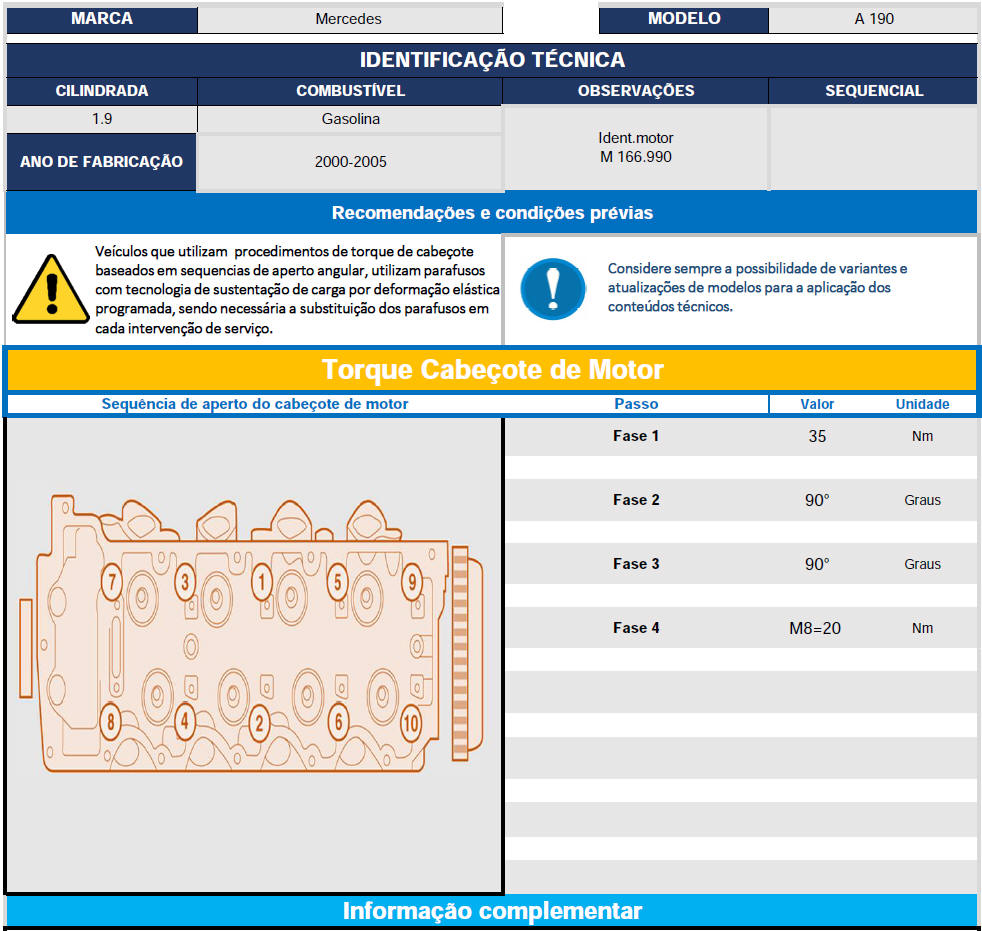Screen dimensions: 982x931
Task: Select the Recomendações e condições prévias header
Action: [492, 213]
